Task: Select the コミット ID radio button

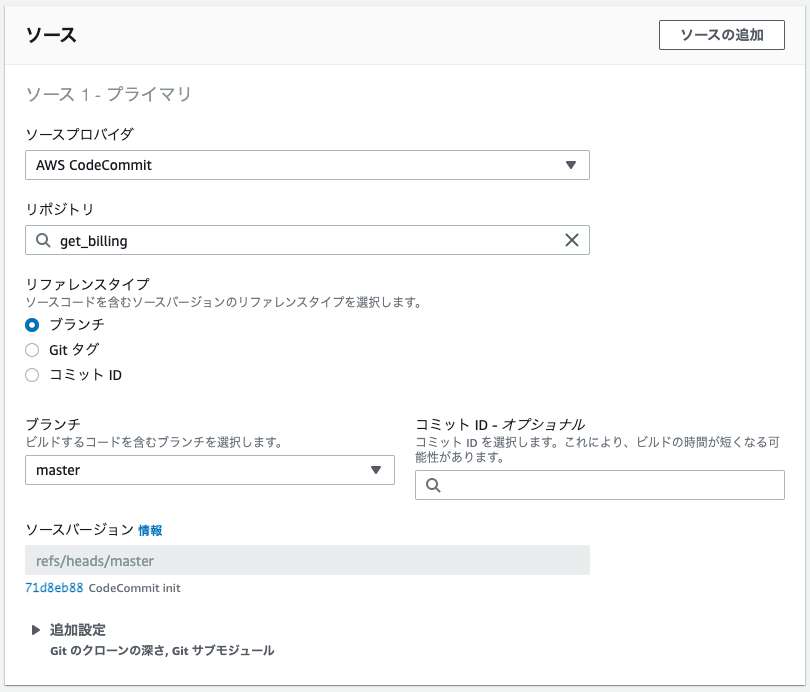Action: click(x=32, y=375)
